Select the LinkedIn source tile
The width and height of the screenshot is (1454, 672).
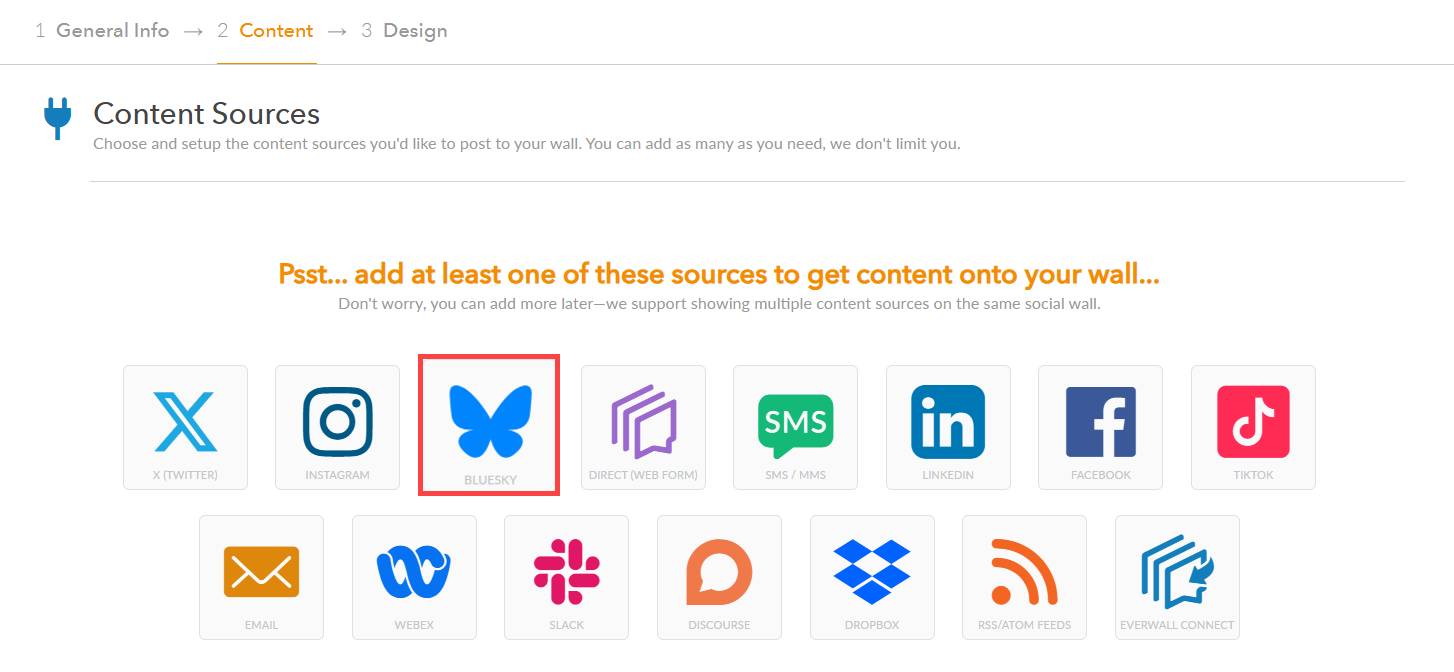coord(948,427)
